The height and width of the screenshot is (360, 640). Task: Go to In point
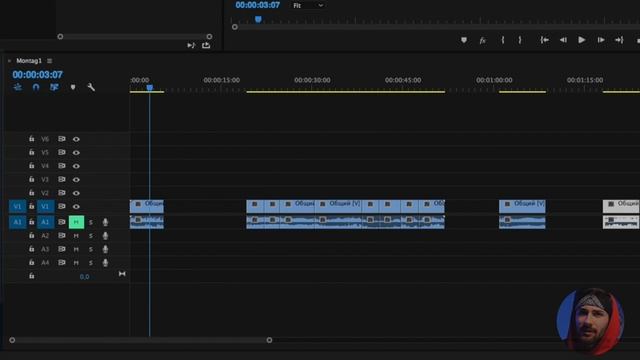point(544,40)
